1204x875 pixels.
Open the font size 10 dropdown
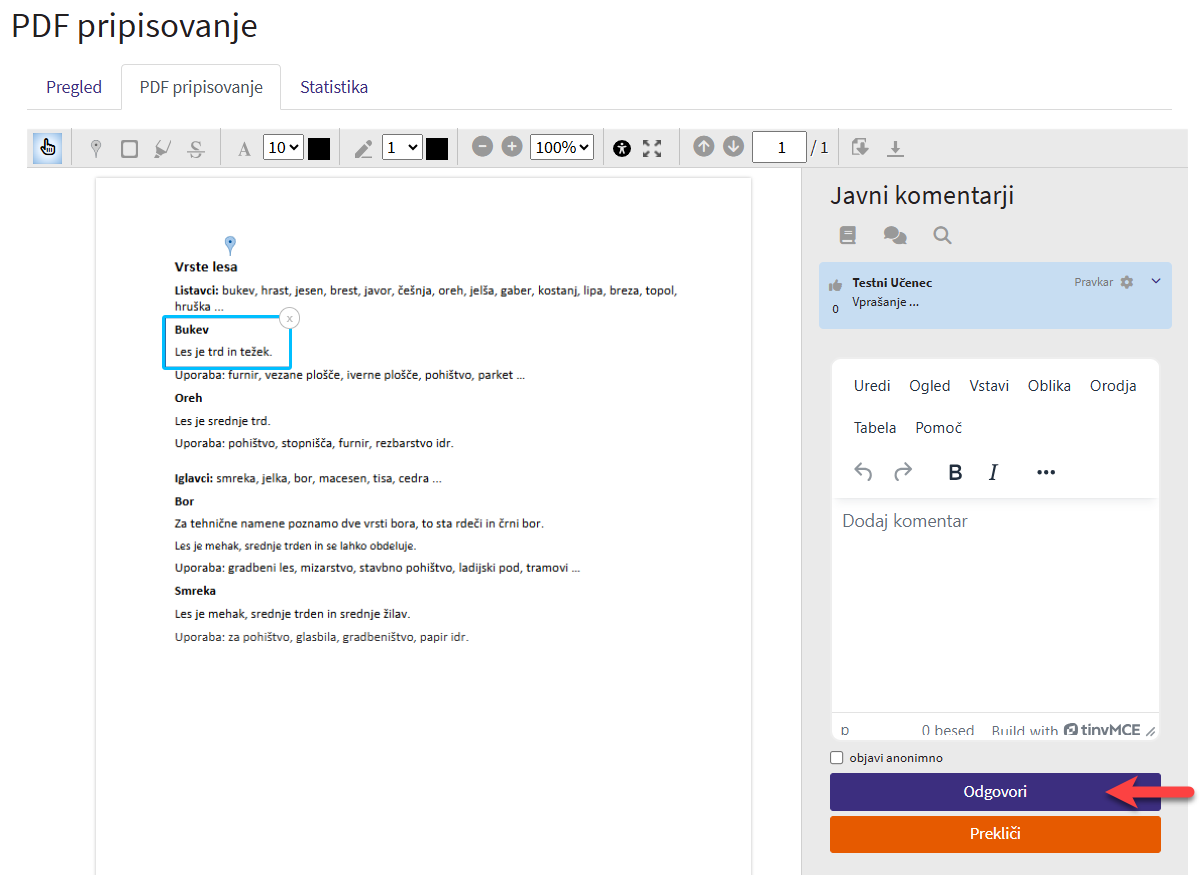pyautogui.click(x=283, y=148)
